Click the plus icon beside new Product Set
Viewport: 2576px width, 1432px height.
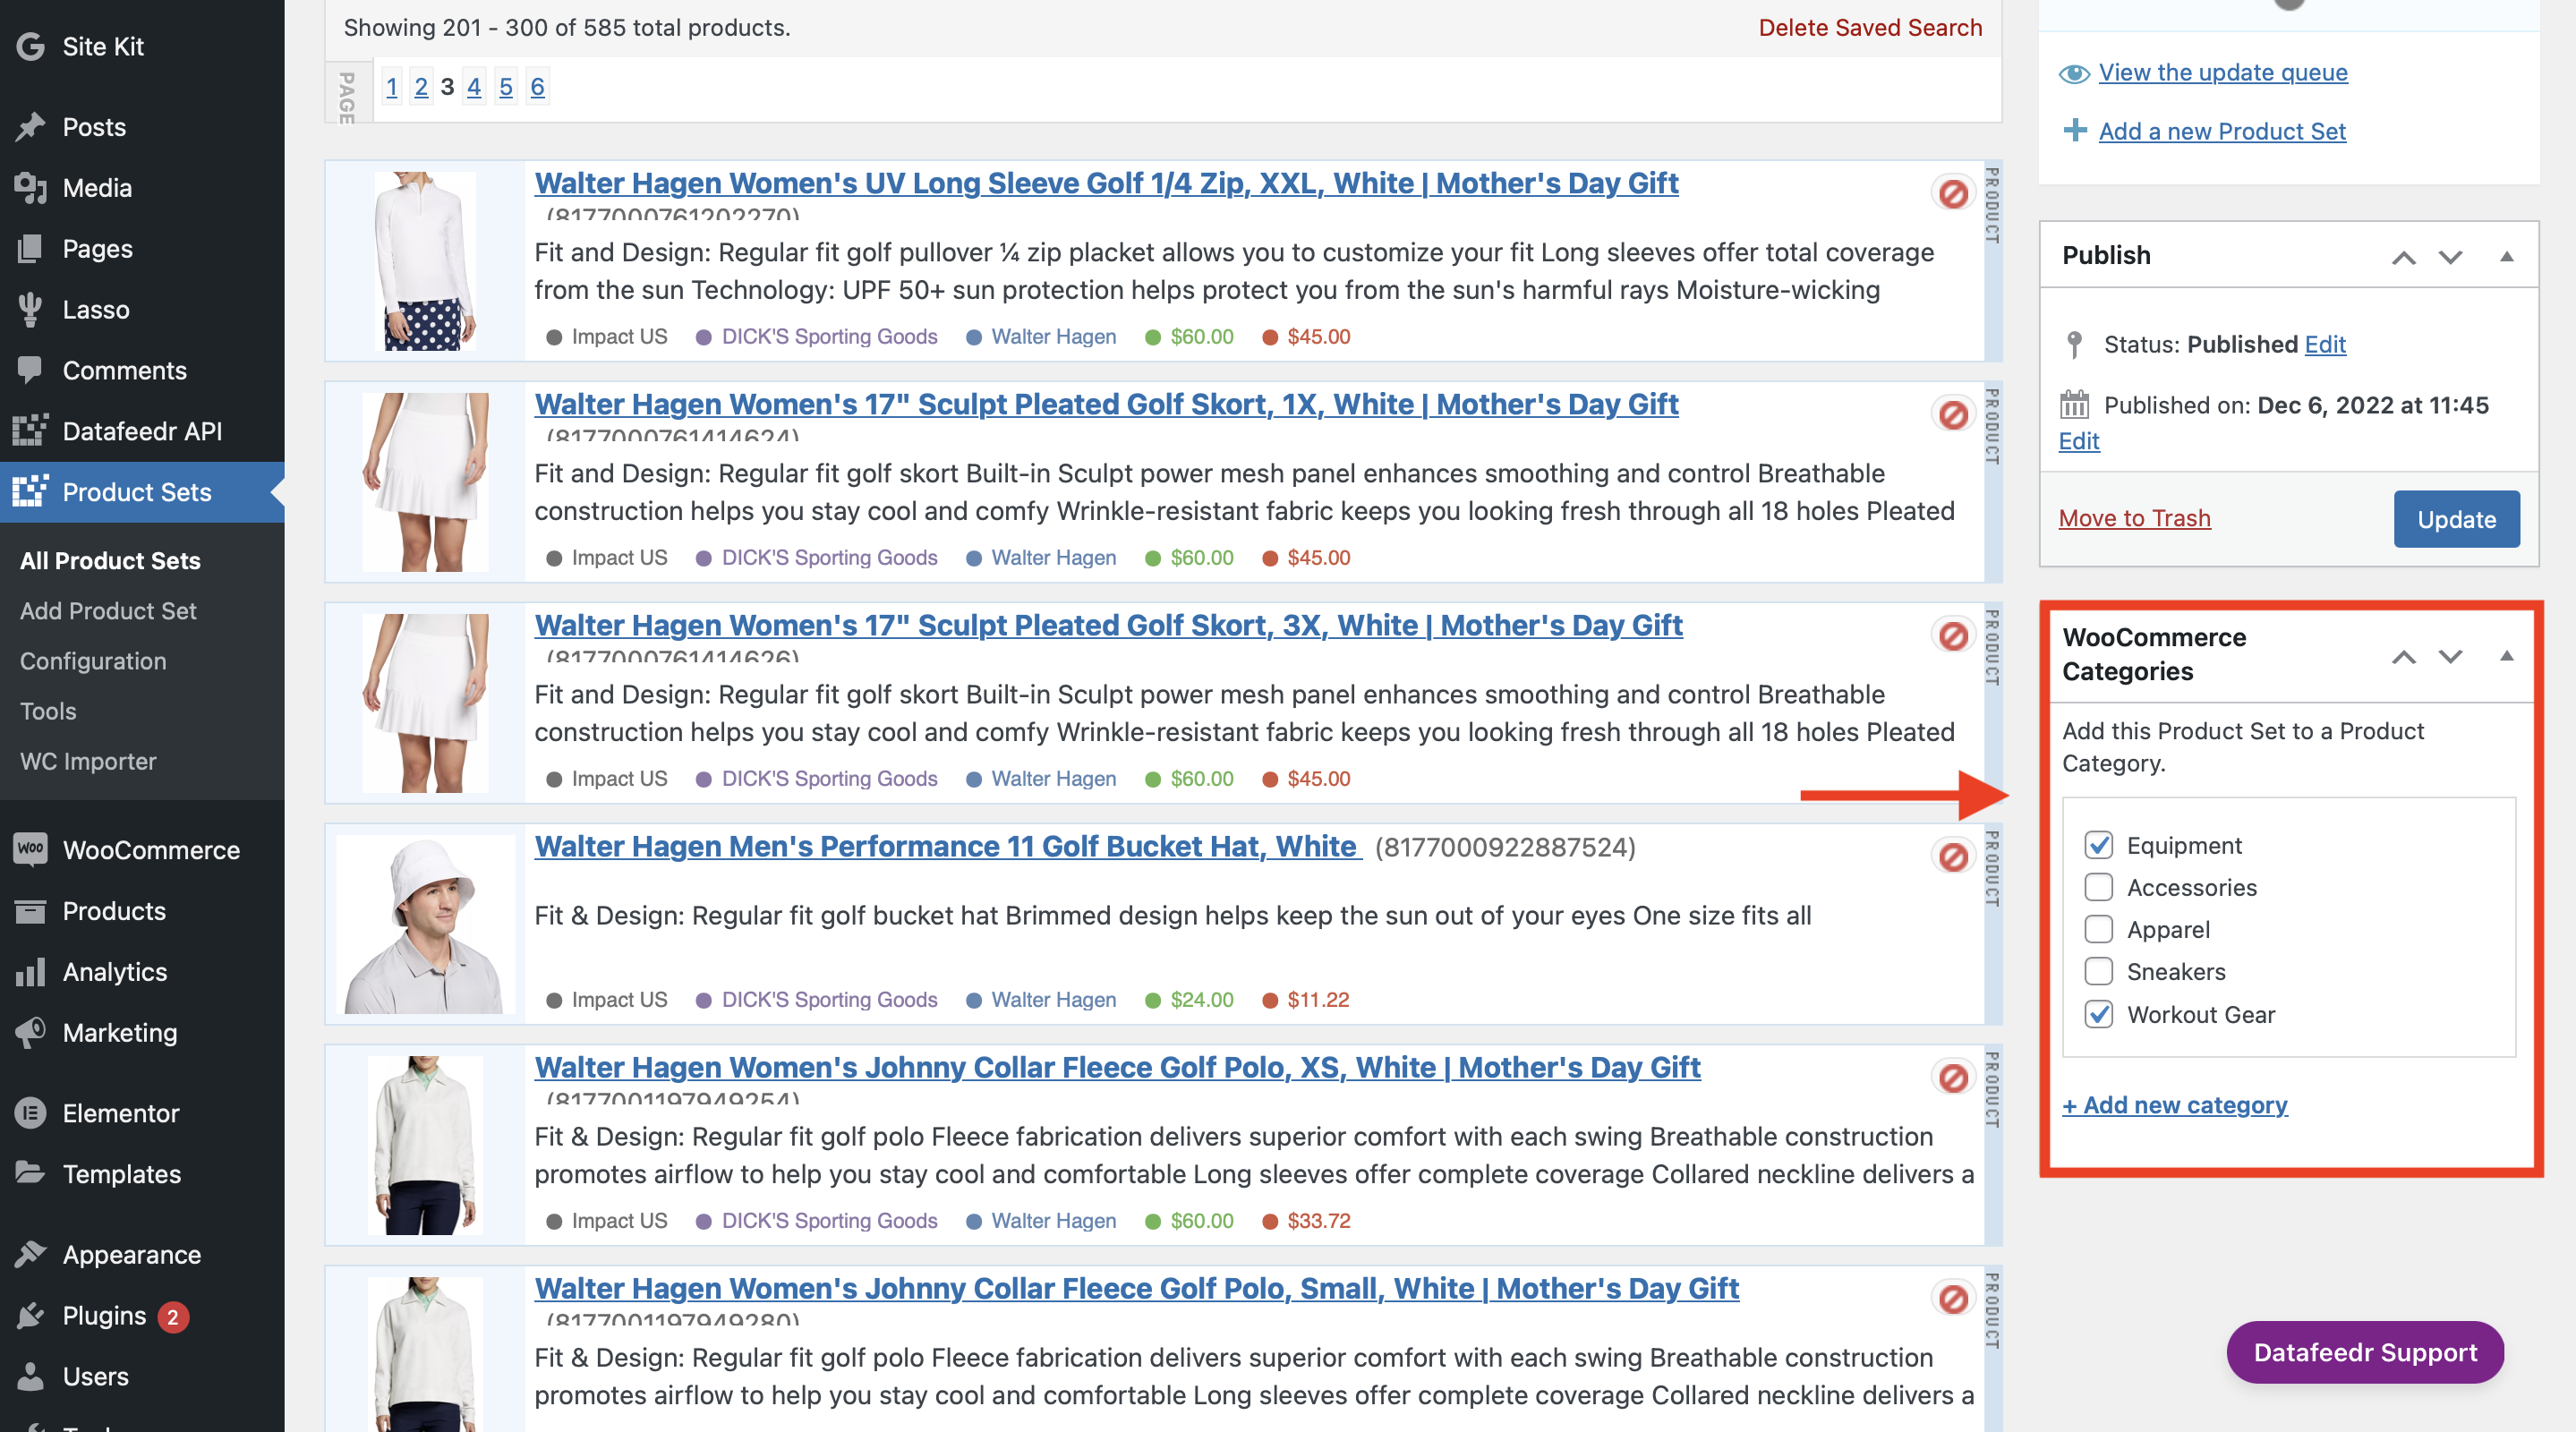click(x=2075, y=130)
